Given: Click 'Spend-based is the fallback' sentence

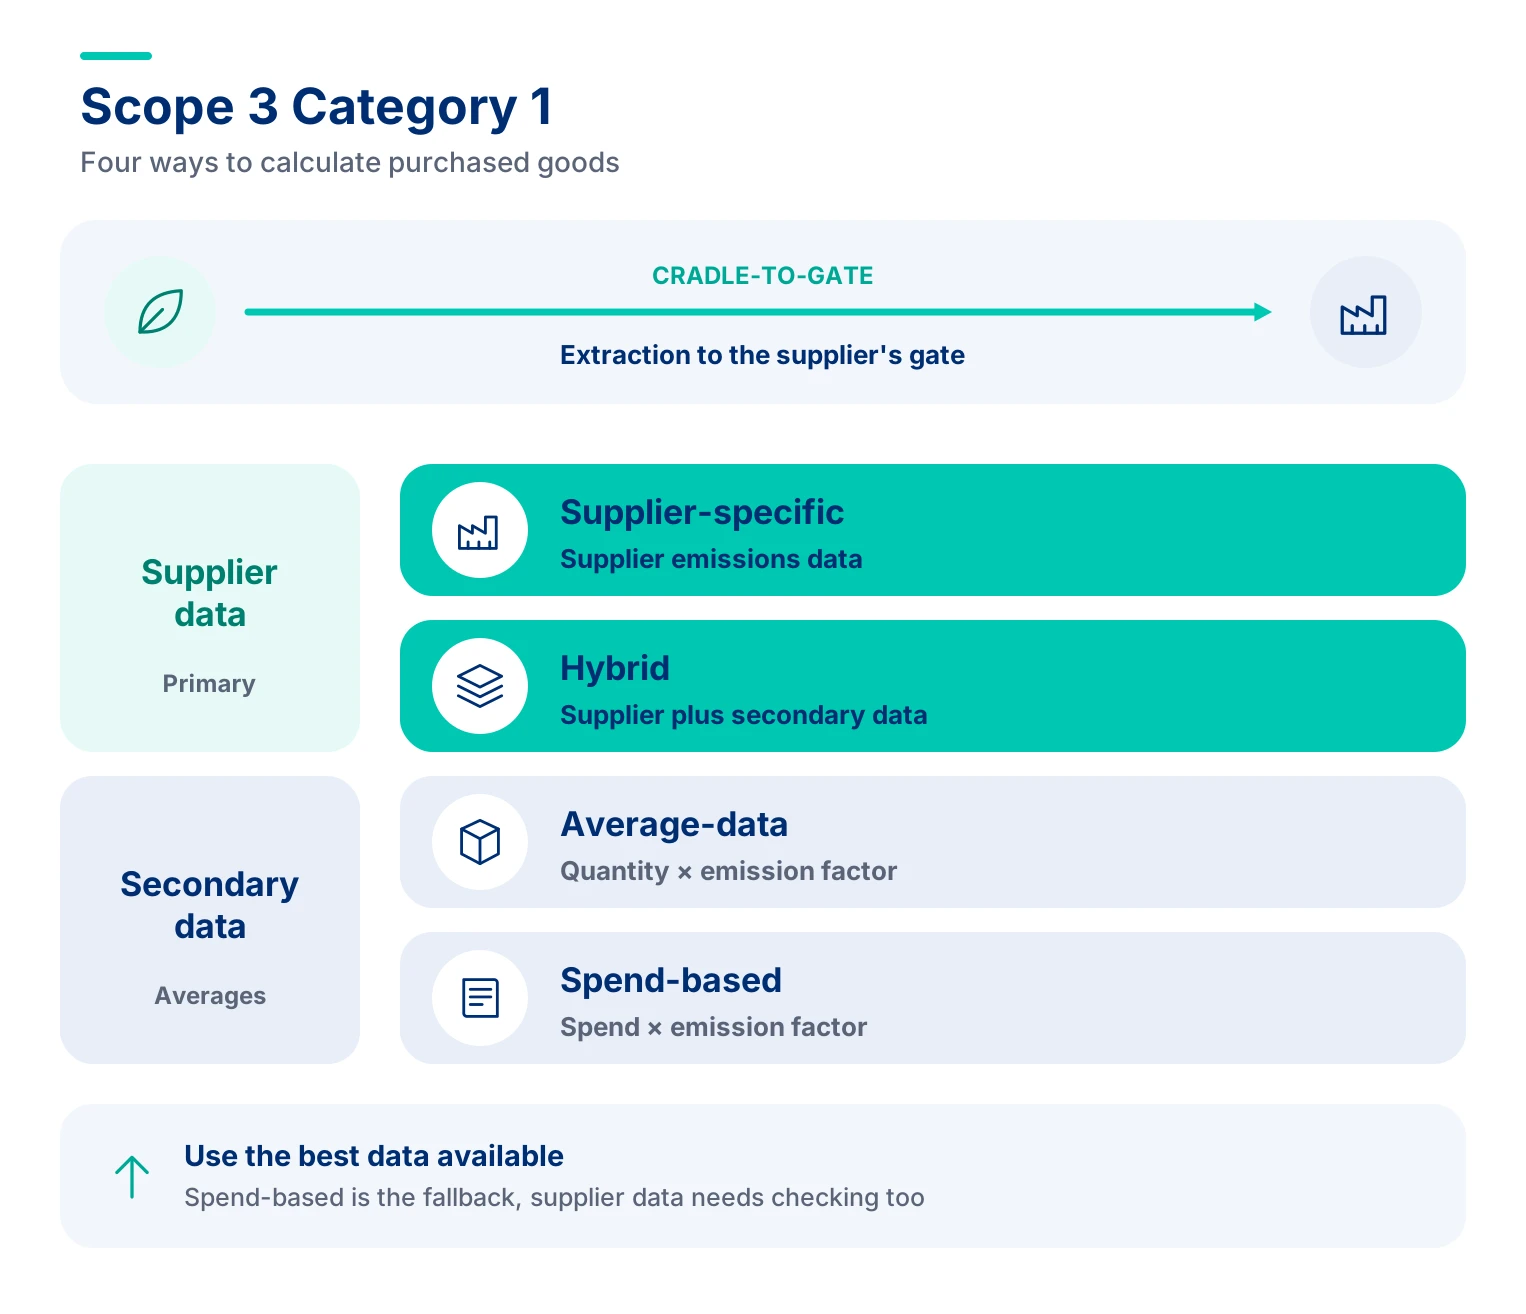Looking at the screenshot, I should point(554,1198).
